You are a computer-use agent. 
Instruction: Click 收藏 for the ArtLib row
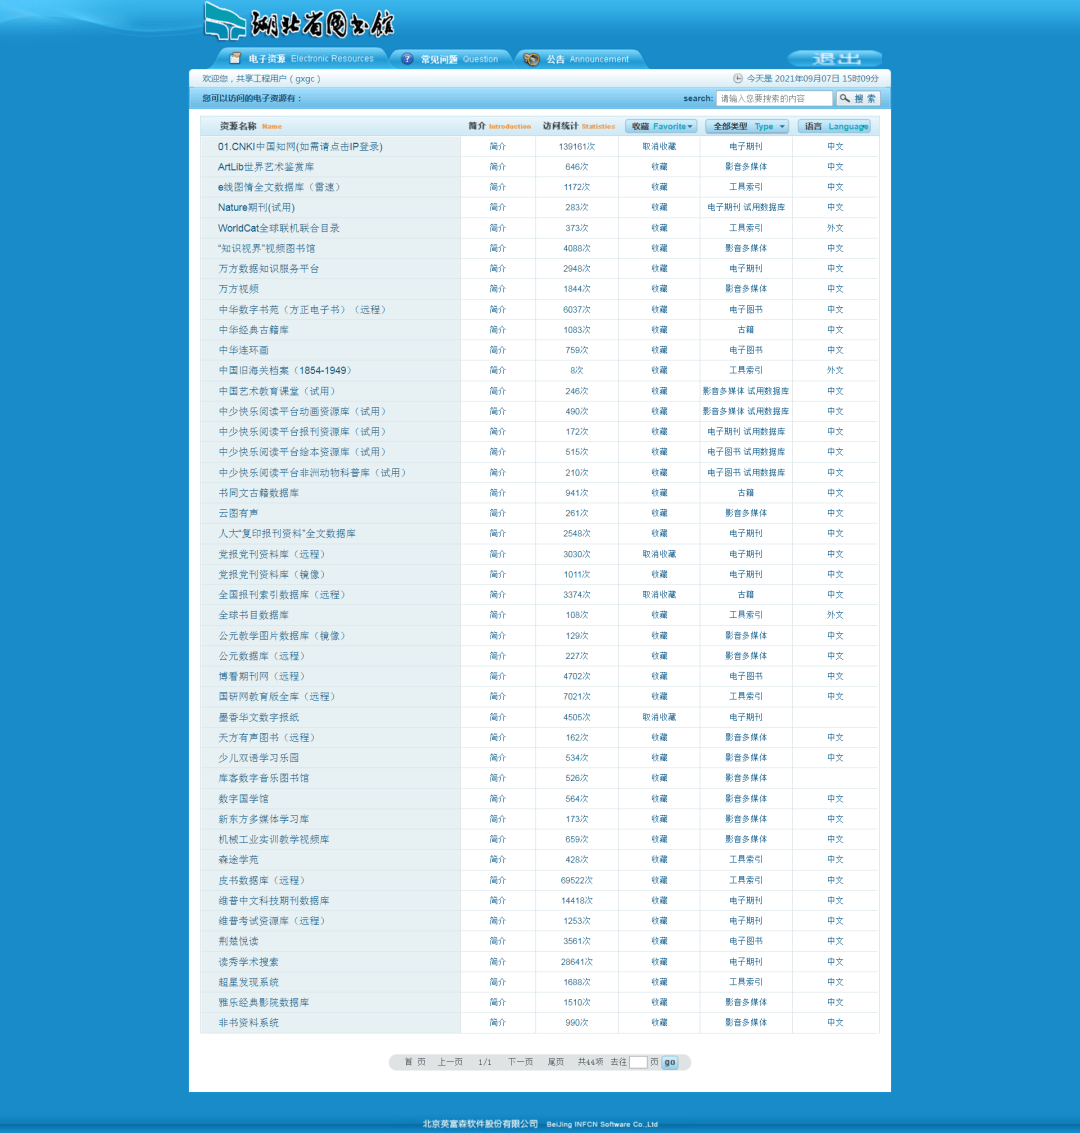click(659, 167)
